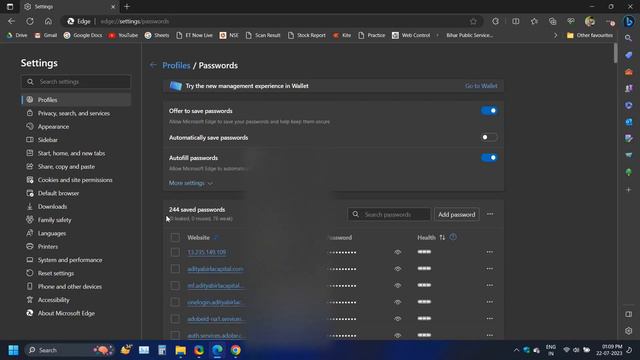
Task: Open YouTube bookmark in favourites bar
Action: coord(123,36)
